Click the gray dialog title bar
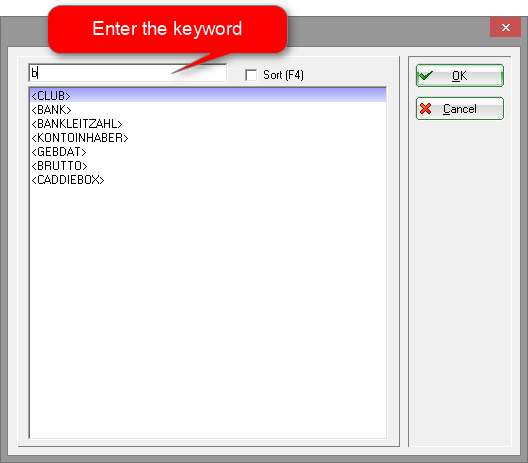 click(x=387, y=31)
